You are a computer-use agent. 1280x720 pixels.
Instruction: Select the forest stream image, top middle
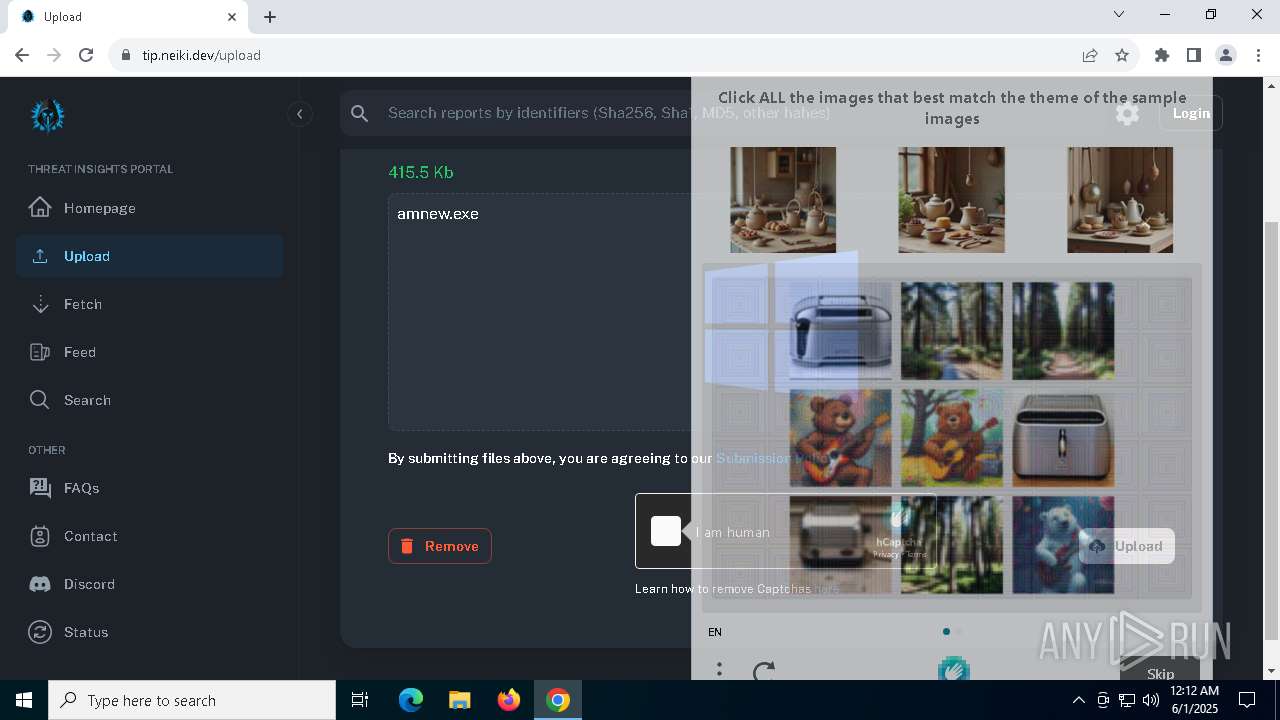tap(951, 331)
